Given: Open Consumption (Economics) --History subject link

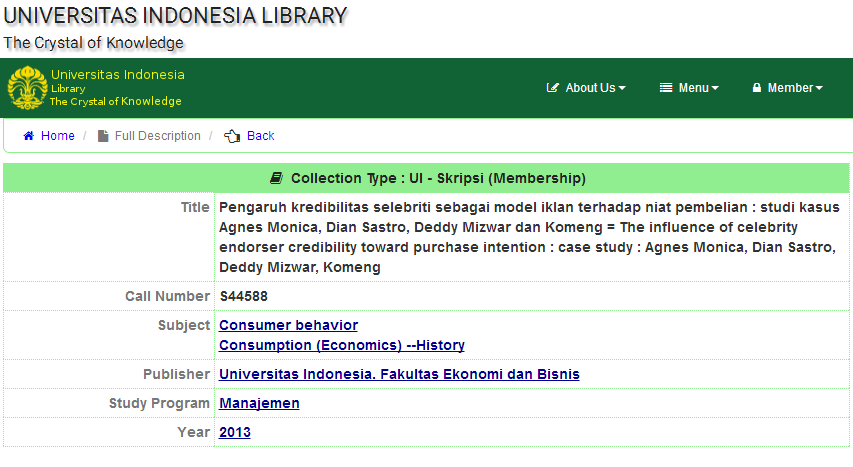Looking at the screenshot, I should point(342,345).
